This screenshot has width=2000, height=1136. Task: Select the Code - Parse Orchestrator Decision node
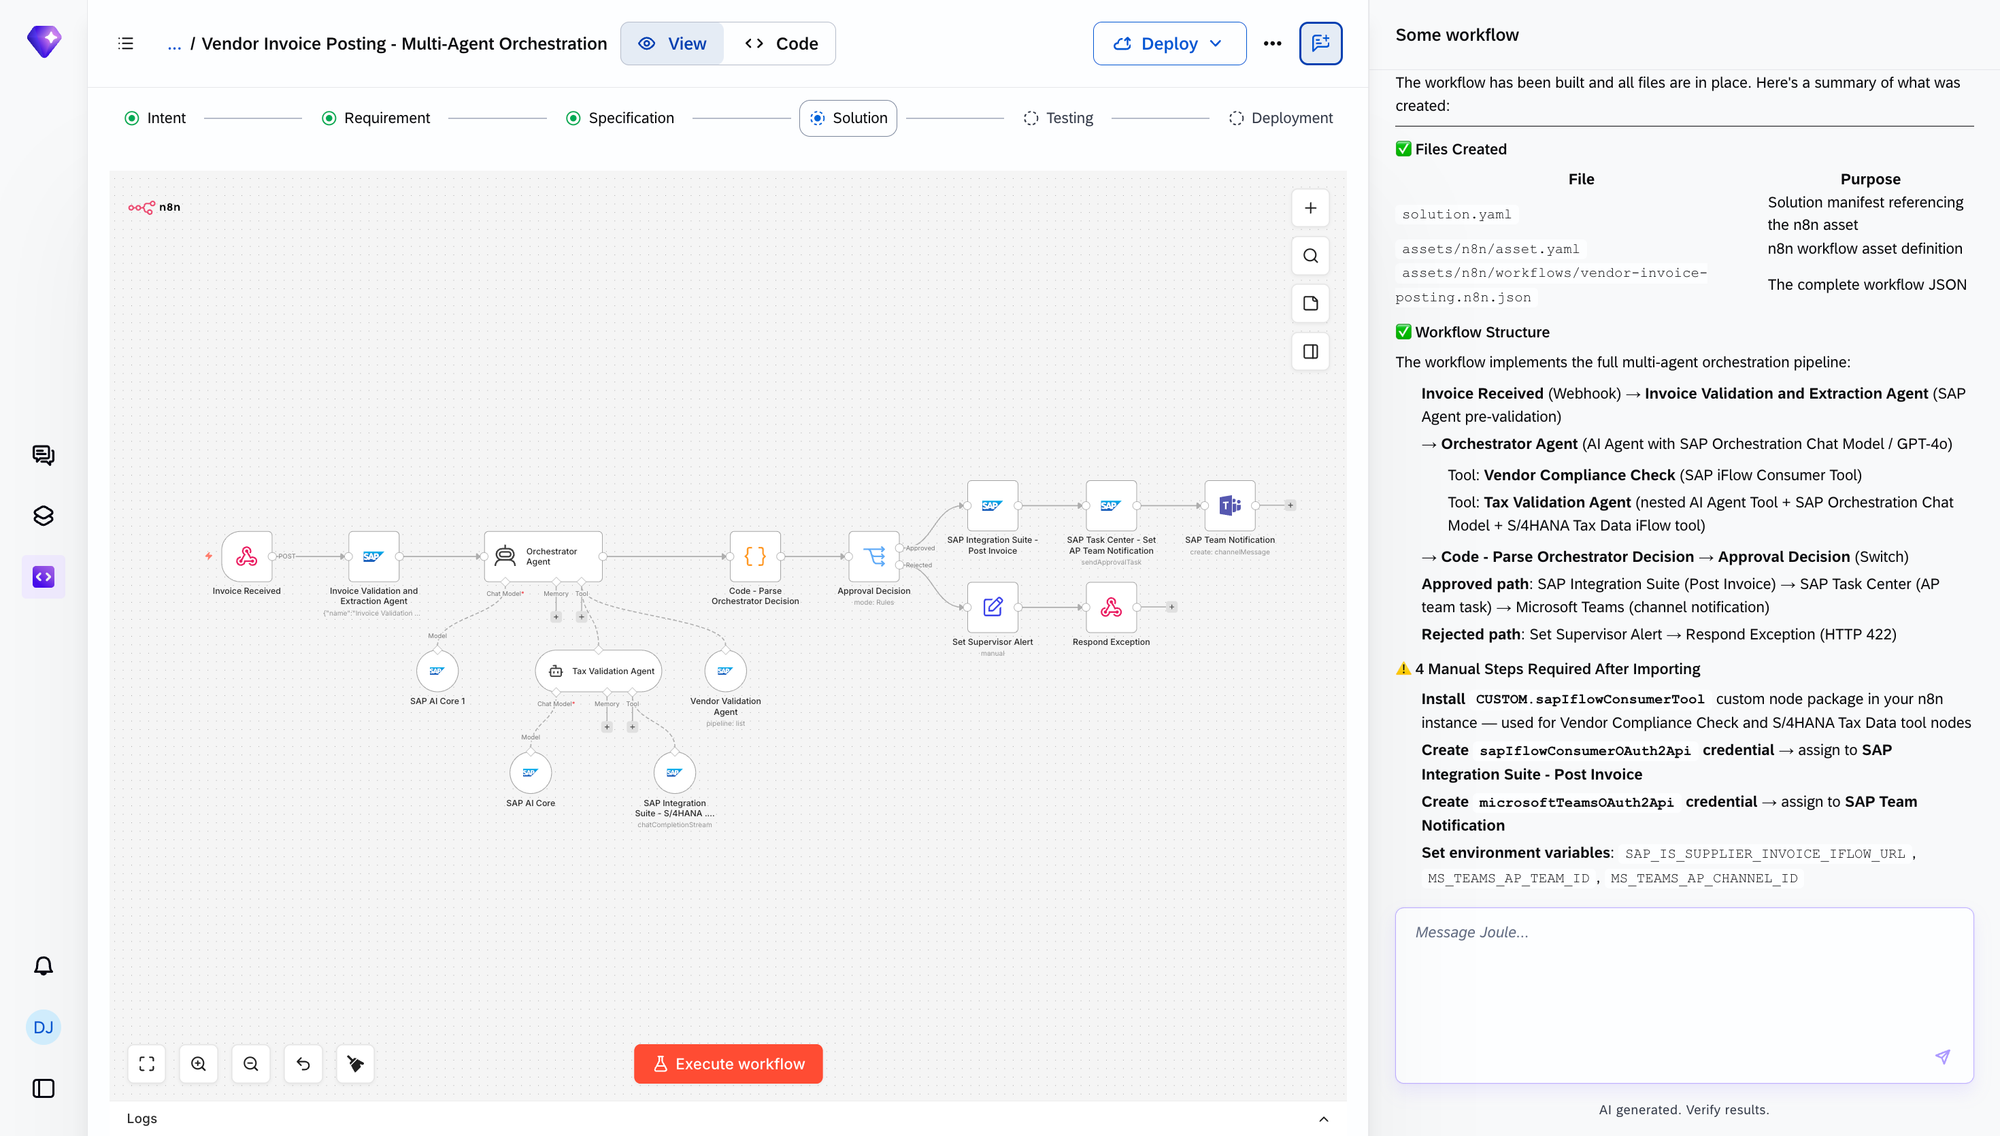pos(755,557)
